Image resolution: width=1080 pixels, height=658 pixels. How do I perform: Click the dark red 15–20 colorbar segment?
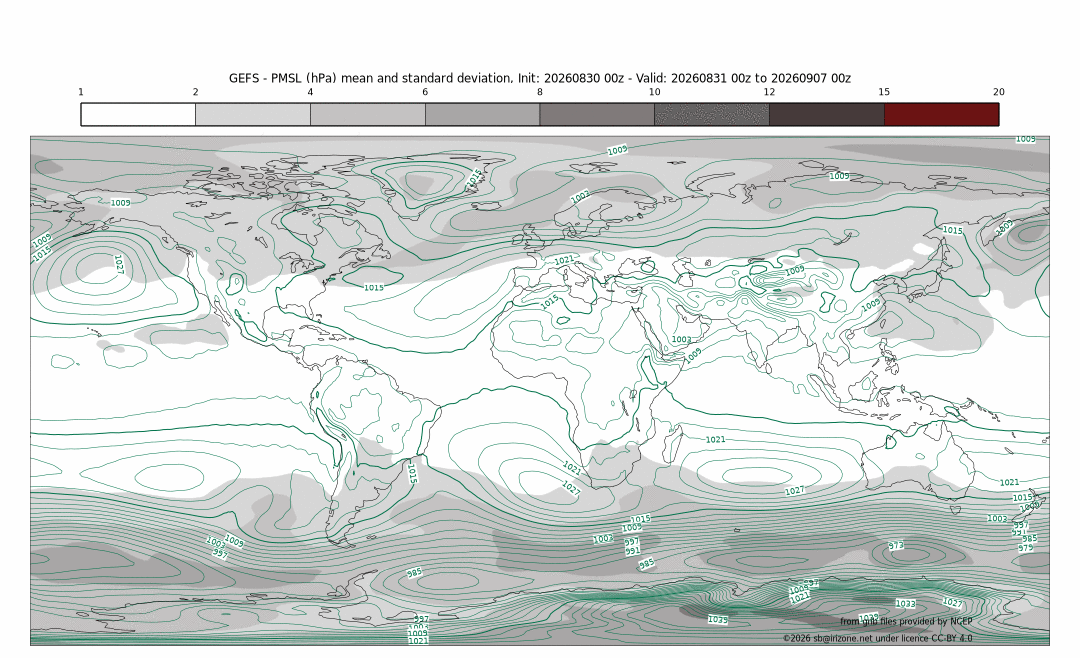click(x=941, y=114)
